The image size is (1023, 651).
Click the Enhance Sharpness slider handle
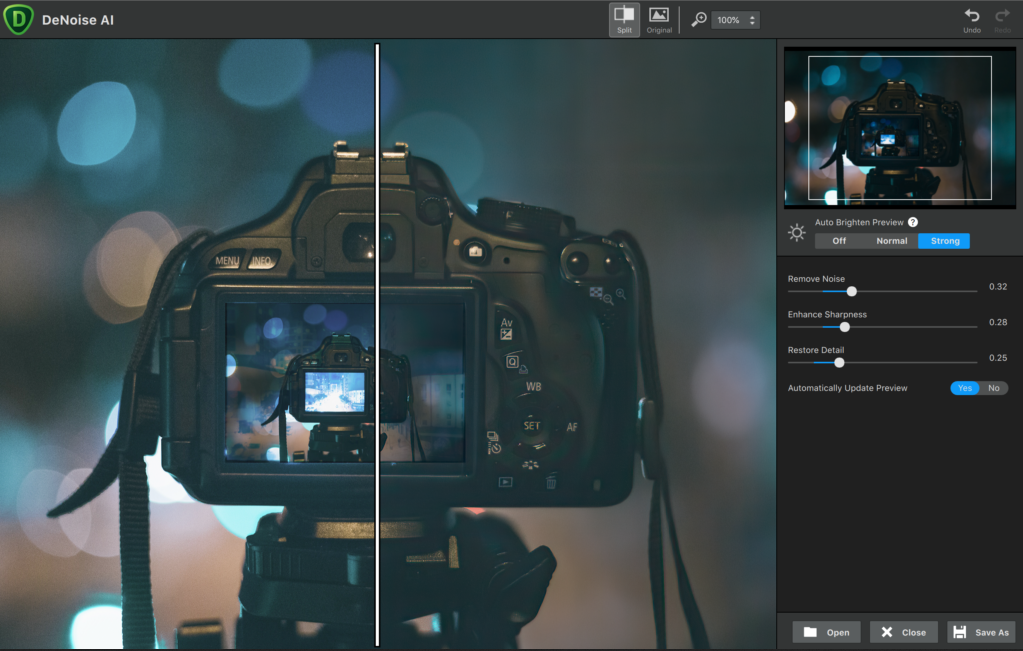(845, 327)
